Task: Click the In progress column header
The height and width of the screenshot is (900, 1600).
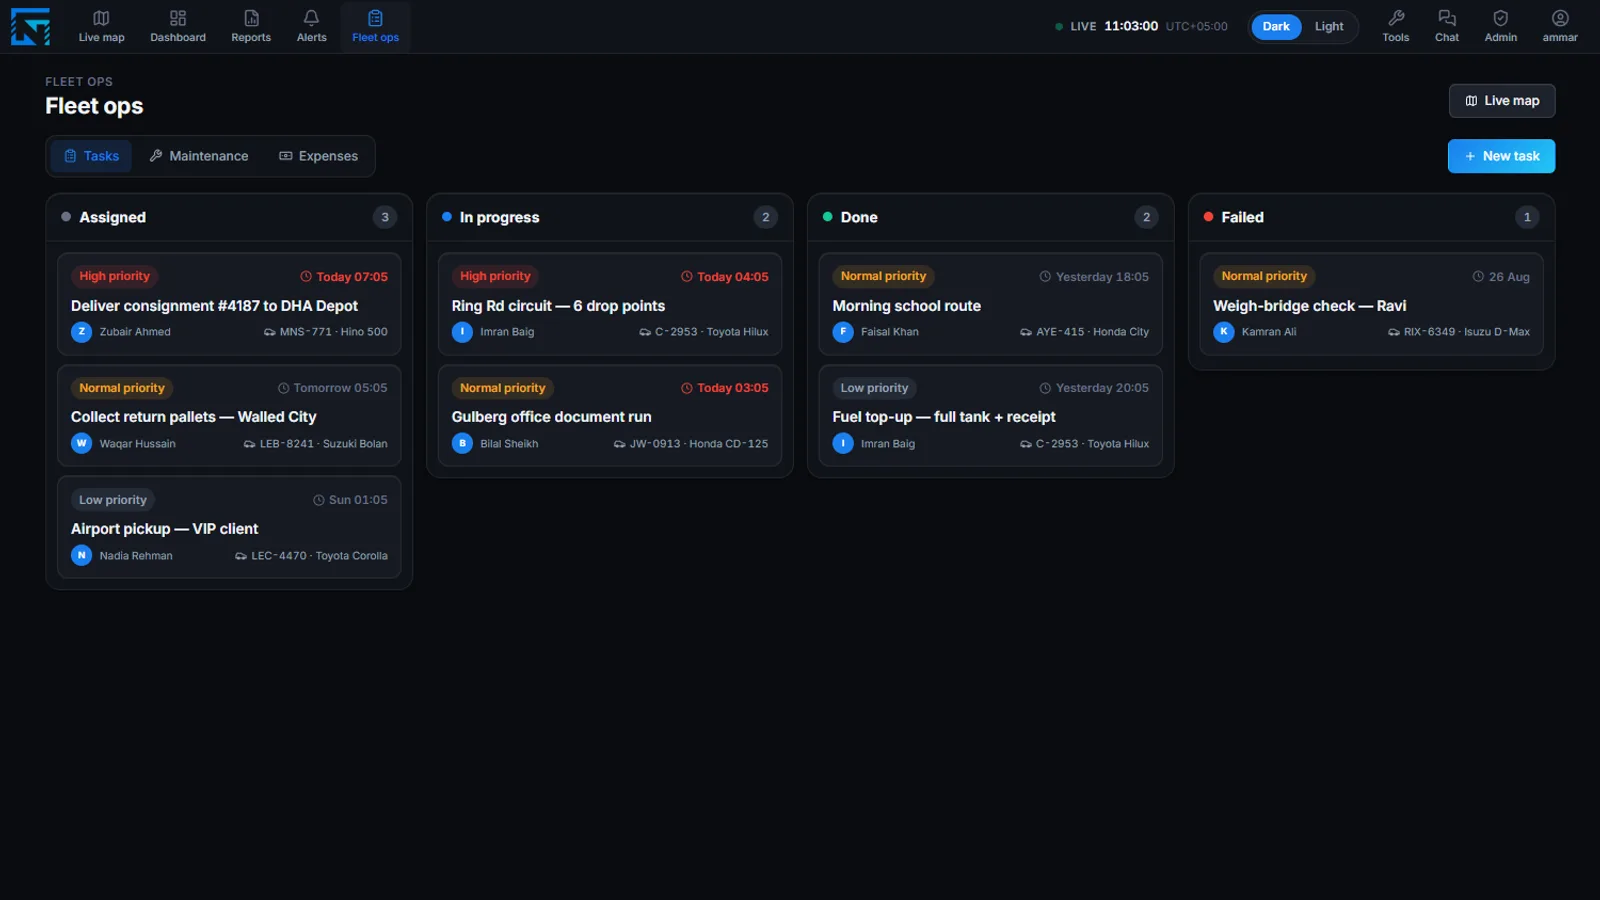Action: tap(610, 217)
